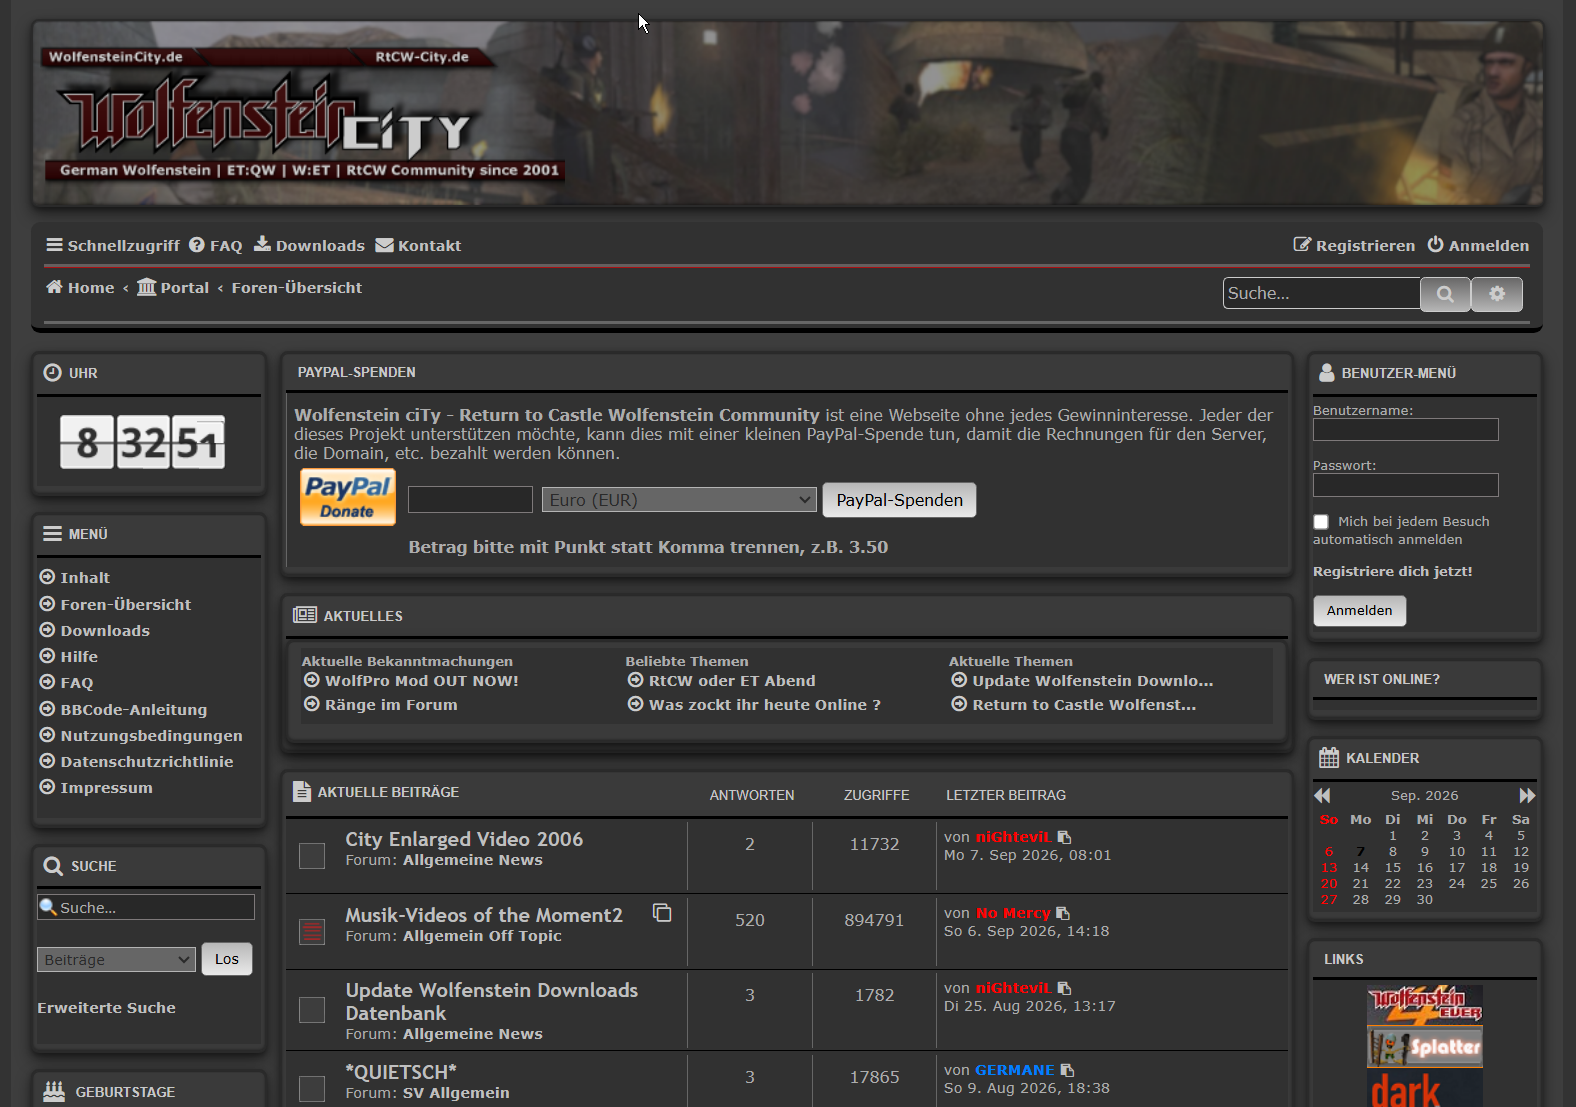Click the Downloads tray icon in the navbar
The height and width of the screenshot is (1107, 1576).
coord(262,244)
